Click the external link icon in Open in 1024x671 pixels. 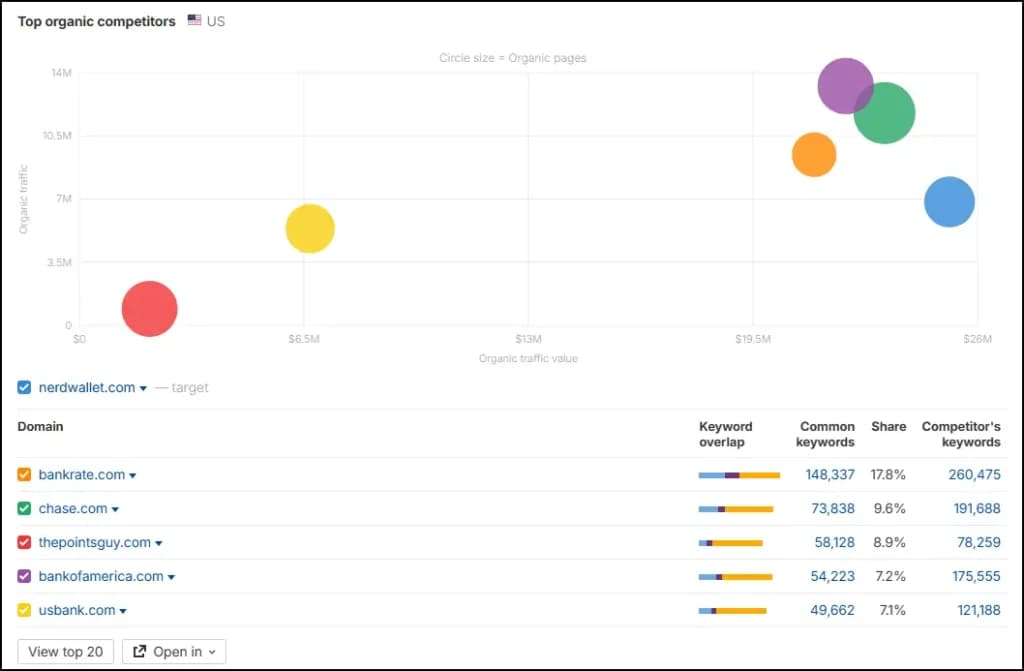click(x=139, y=651)
